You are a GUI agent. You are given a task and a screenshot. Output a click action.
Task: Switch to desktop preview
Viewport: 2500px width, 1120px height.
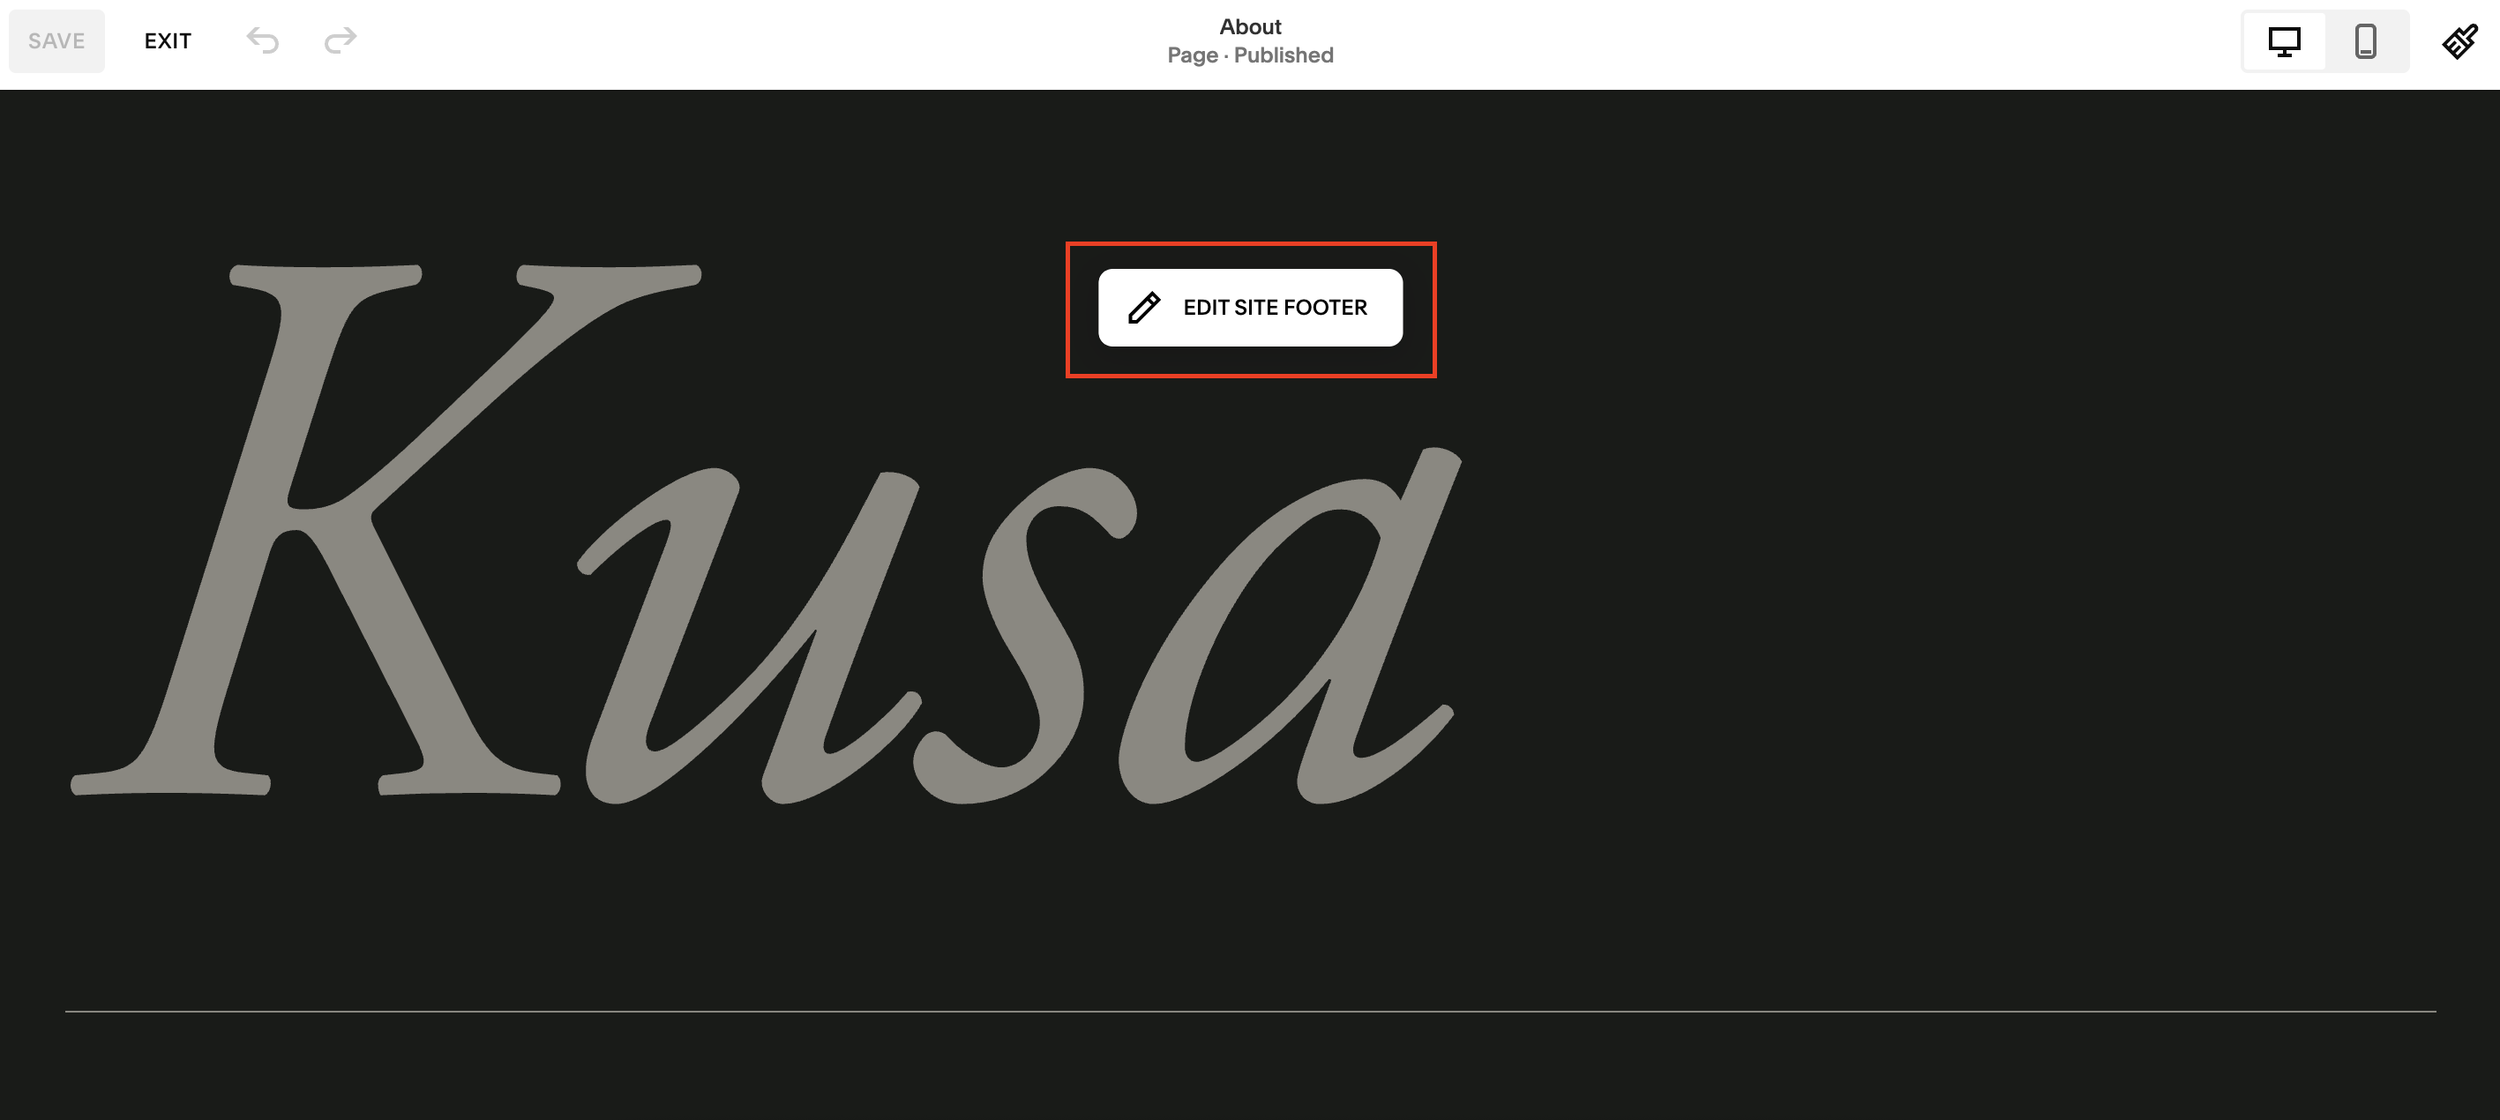(2284, 41)
